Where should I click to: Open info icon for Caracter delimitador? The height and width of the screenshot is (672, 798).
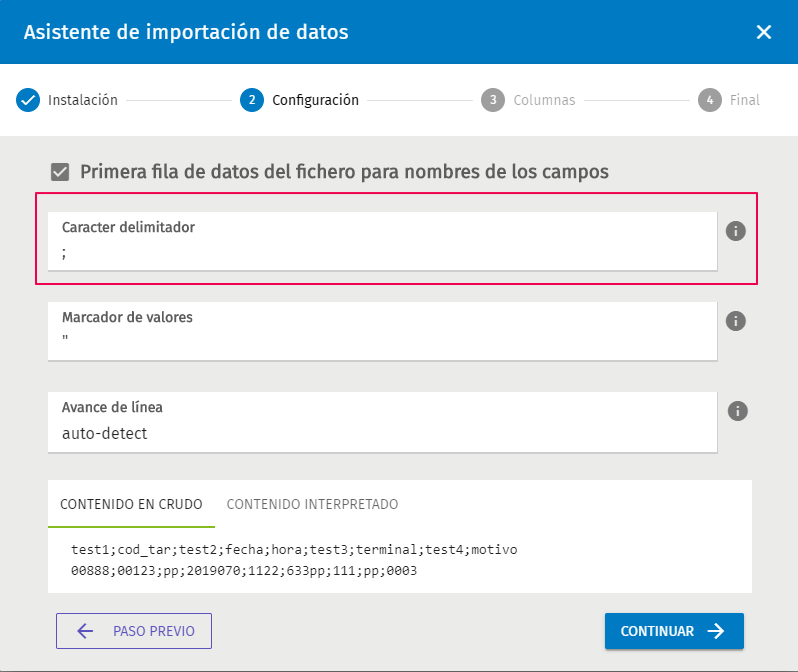tap(735, 231)
